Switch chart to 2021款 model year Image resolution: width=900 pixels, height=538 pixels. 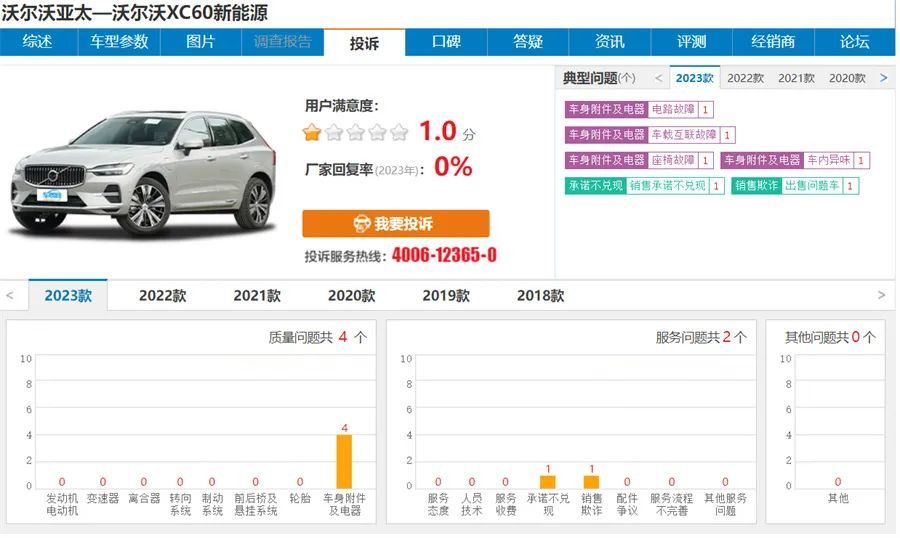(257, 296)
